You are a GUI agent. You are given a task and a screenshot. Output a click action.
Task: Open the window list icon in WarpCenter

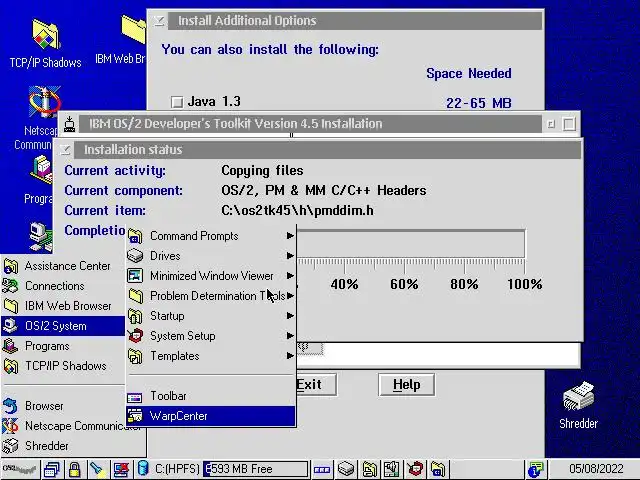click(52, 469)
